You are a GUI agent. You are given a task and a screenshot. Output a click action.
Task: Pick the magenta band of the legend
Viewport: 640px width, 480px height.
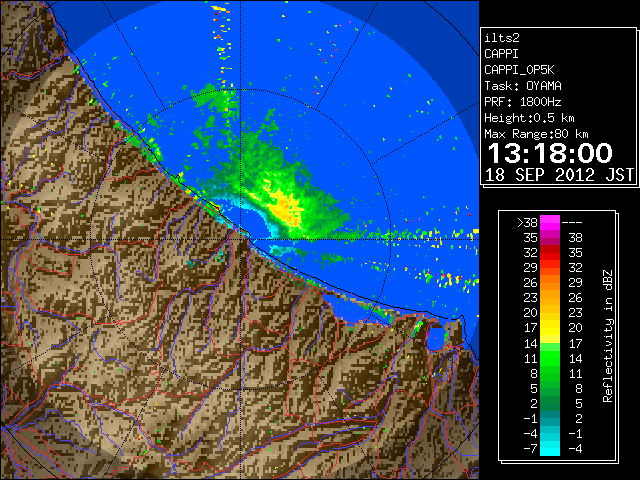click(550, 223)
